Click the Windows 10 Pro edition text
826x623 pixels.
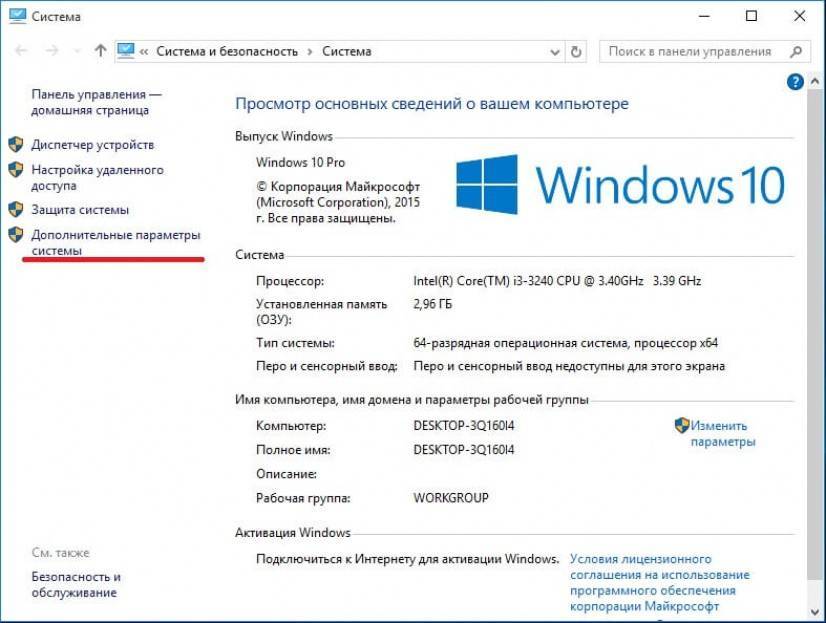[300, 162]
